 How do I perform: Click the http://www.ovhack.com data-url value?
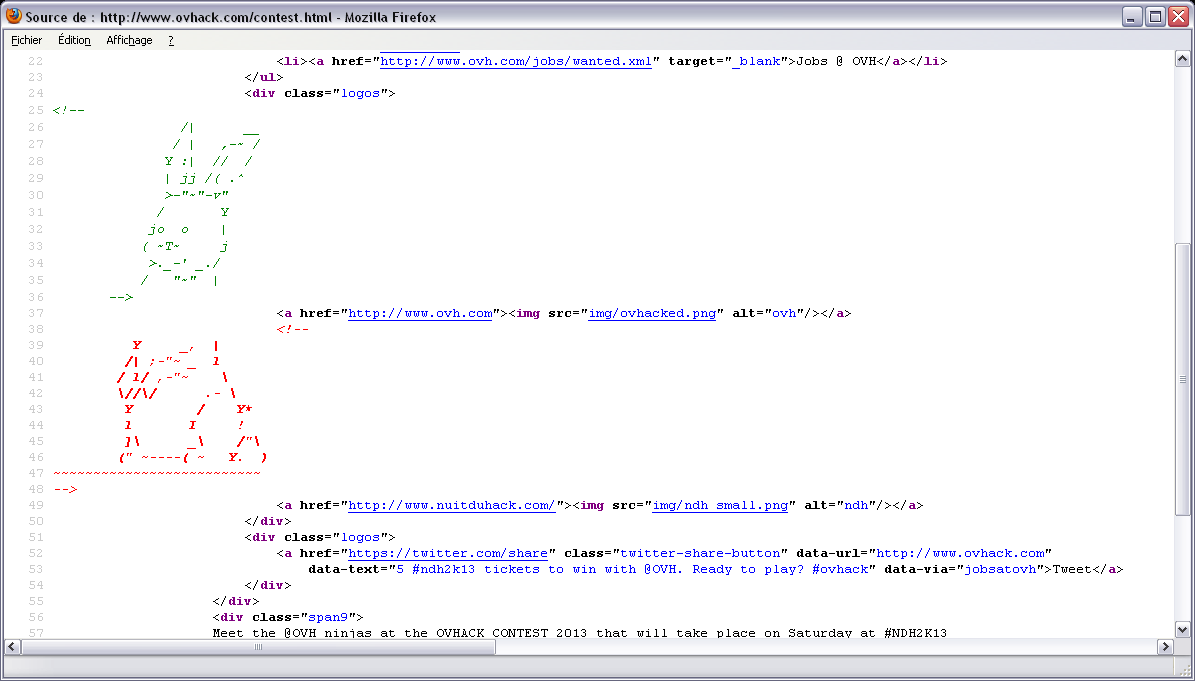click(x=960, y=553)
